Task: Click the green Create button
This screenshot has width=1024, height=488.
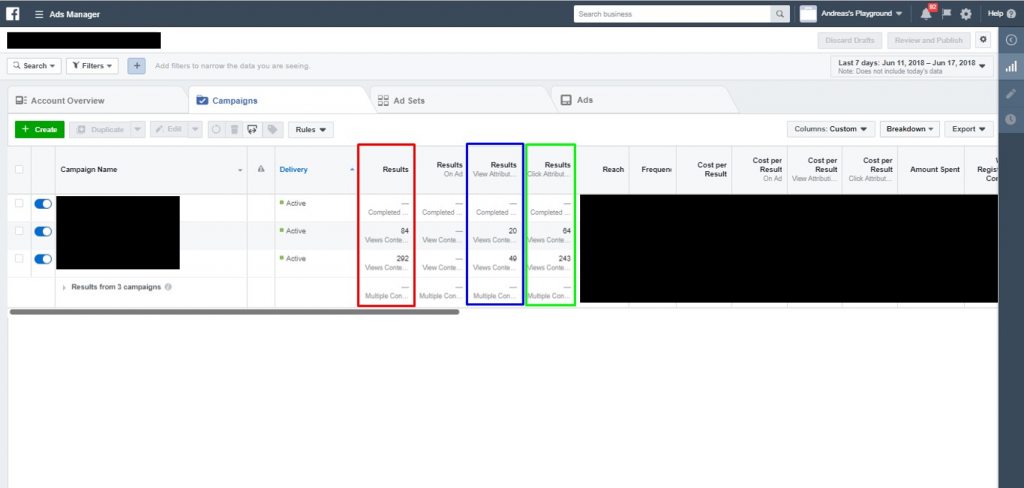Action: coord(40,129)
